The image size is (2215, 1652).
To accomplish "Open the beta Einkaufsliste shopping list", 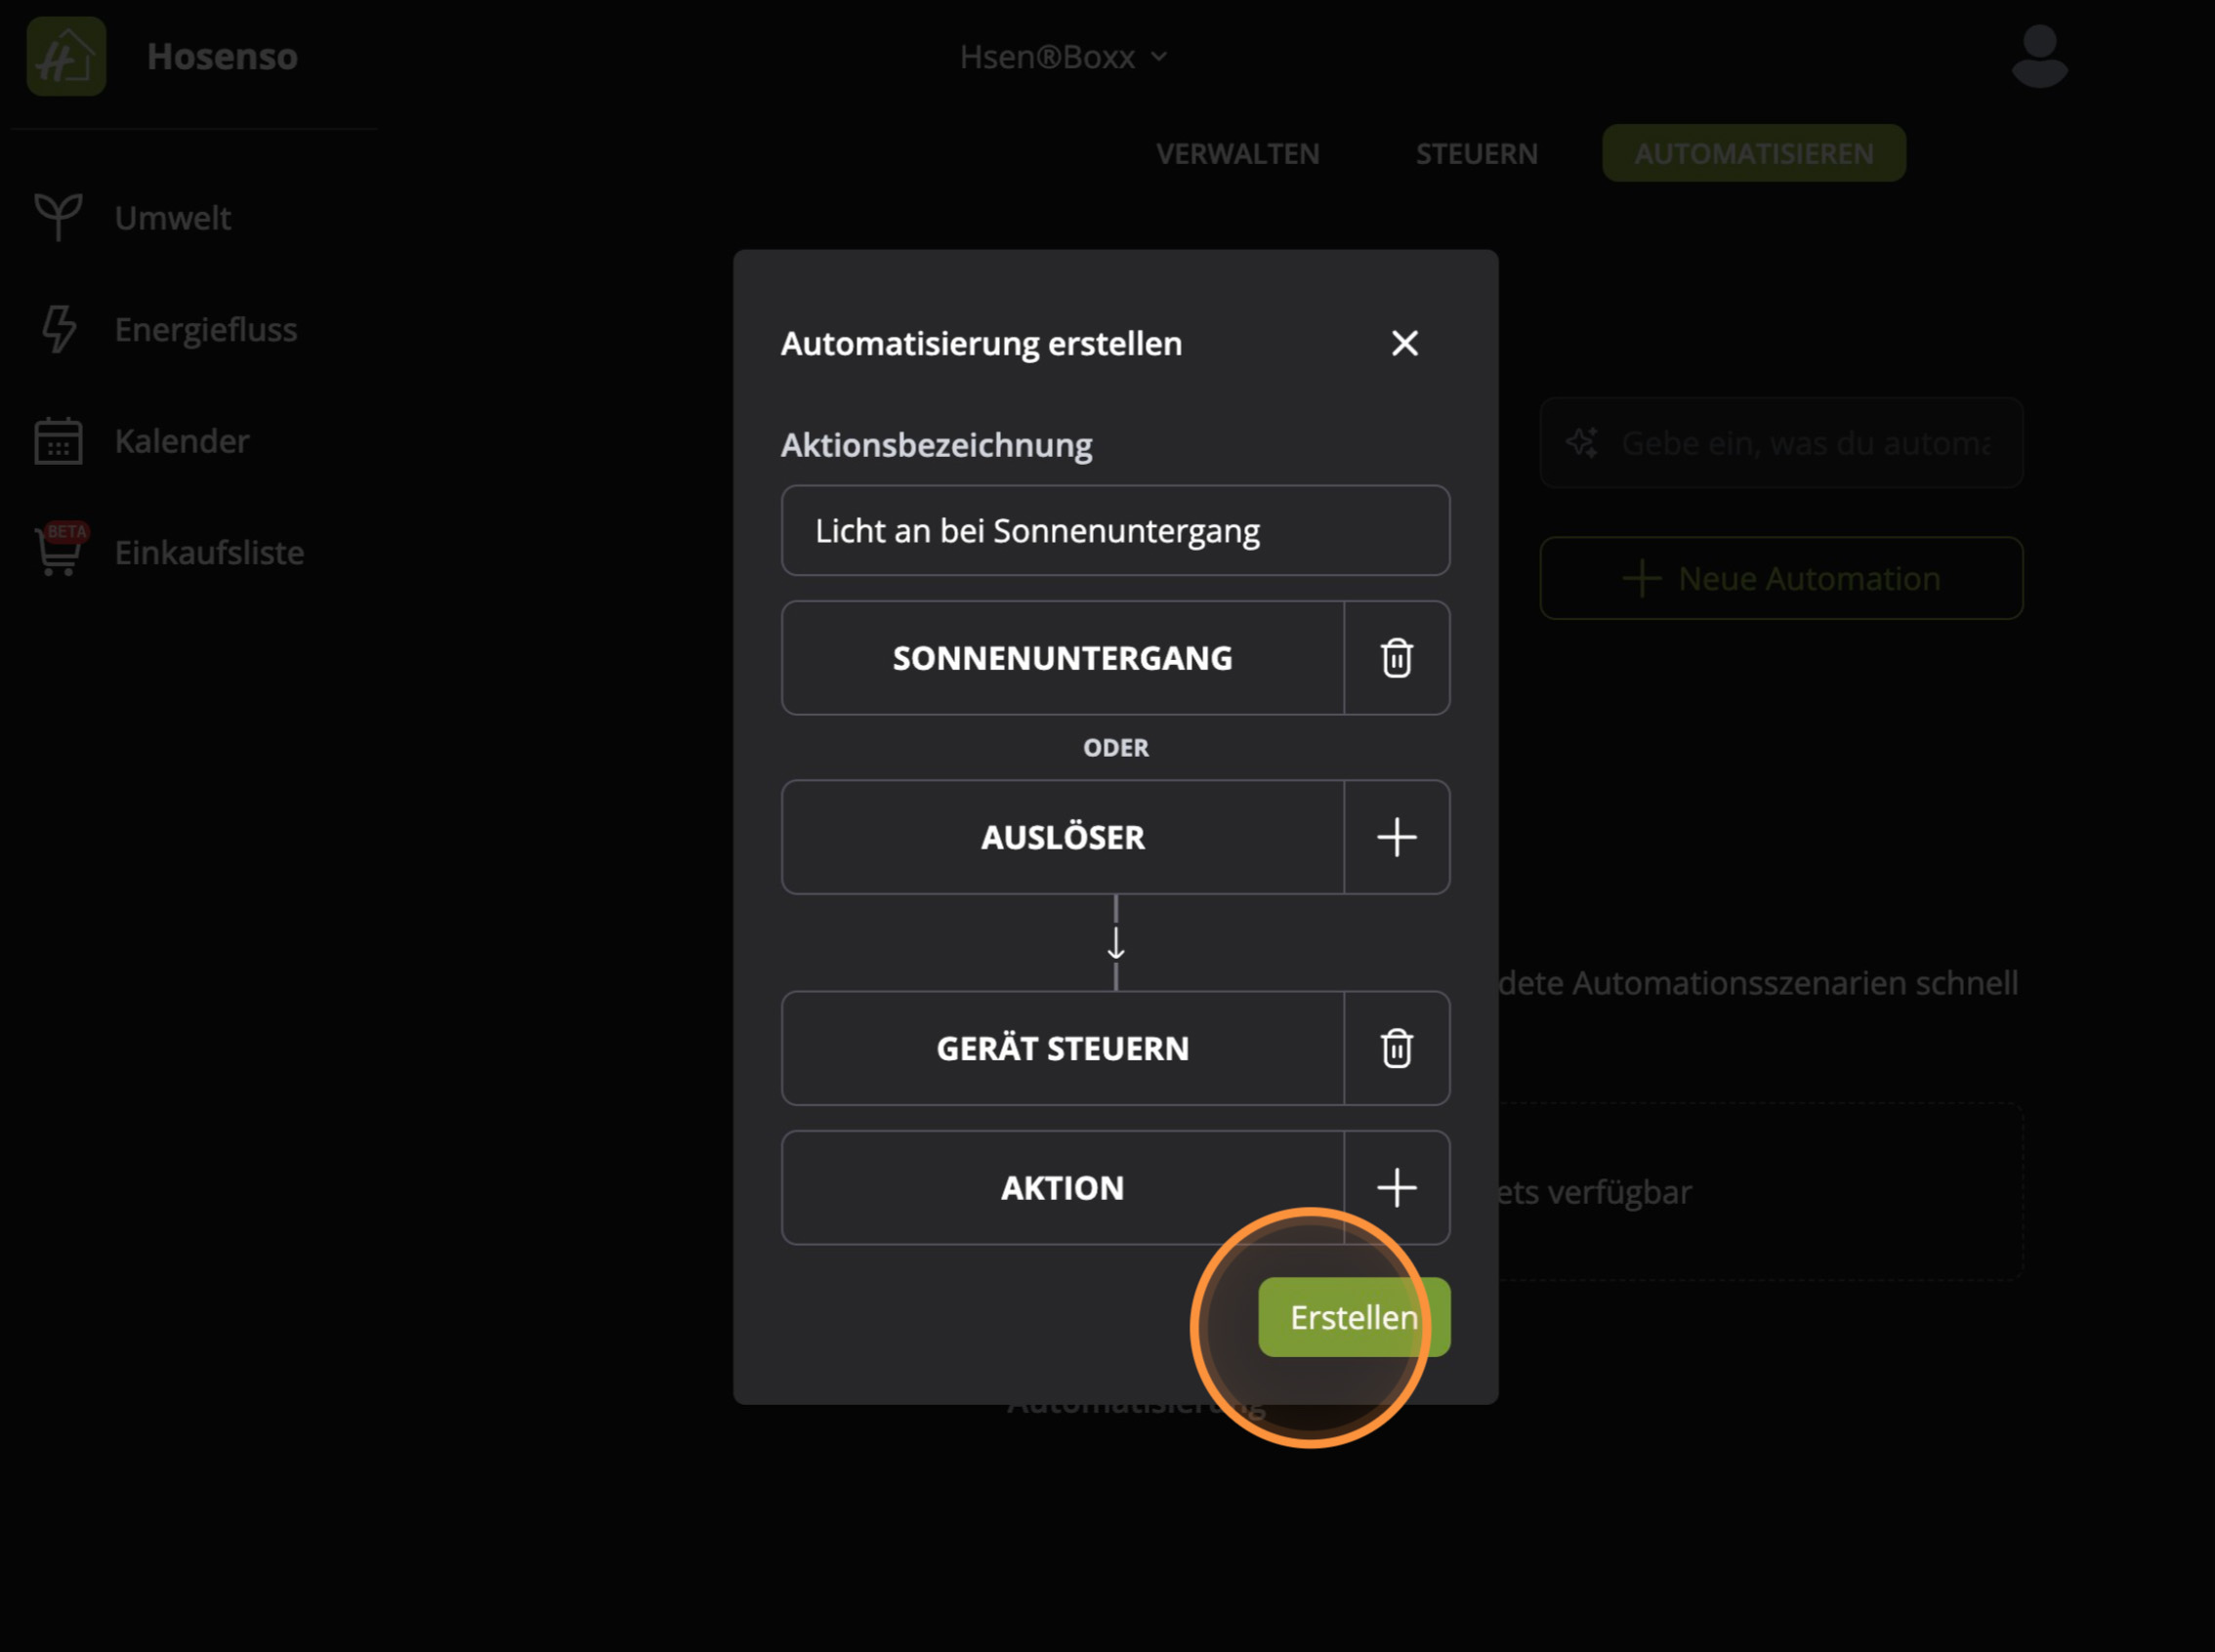I will pos(209,552).
